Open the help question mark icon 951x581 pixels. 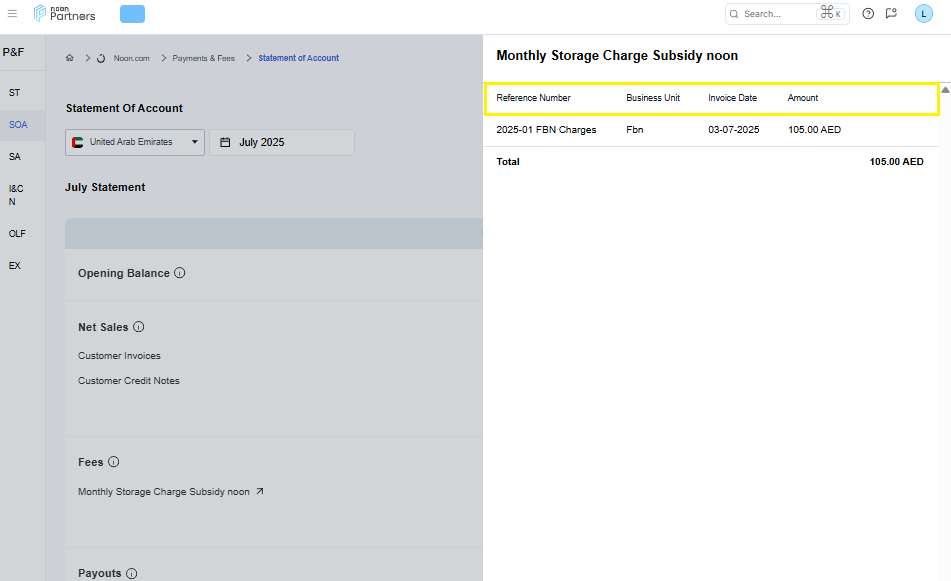click(868, 13)
